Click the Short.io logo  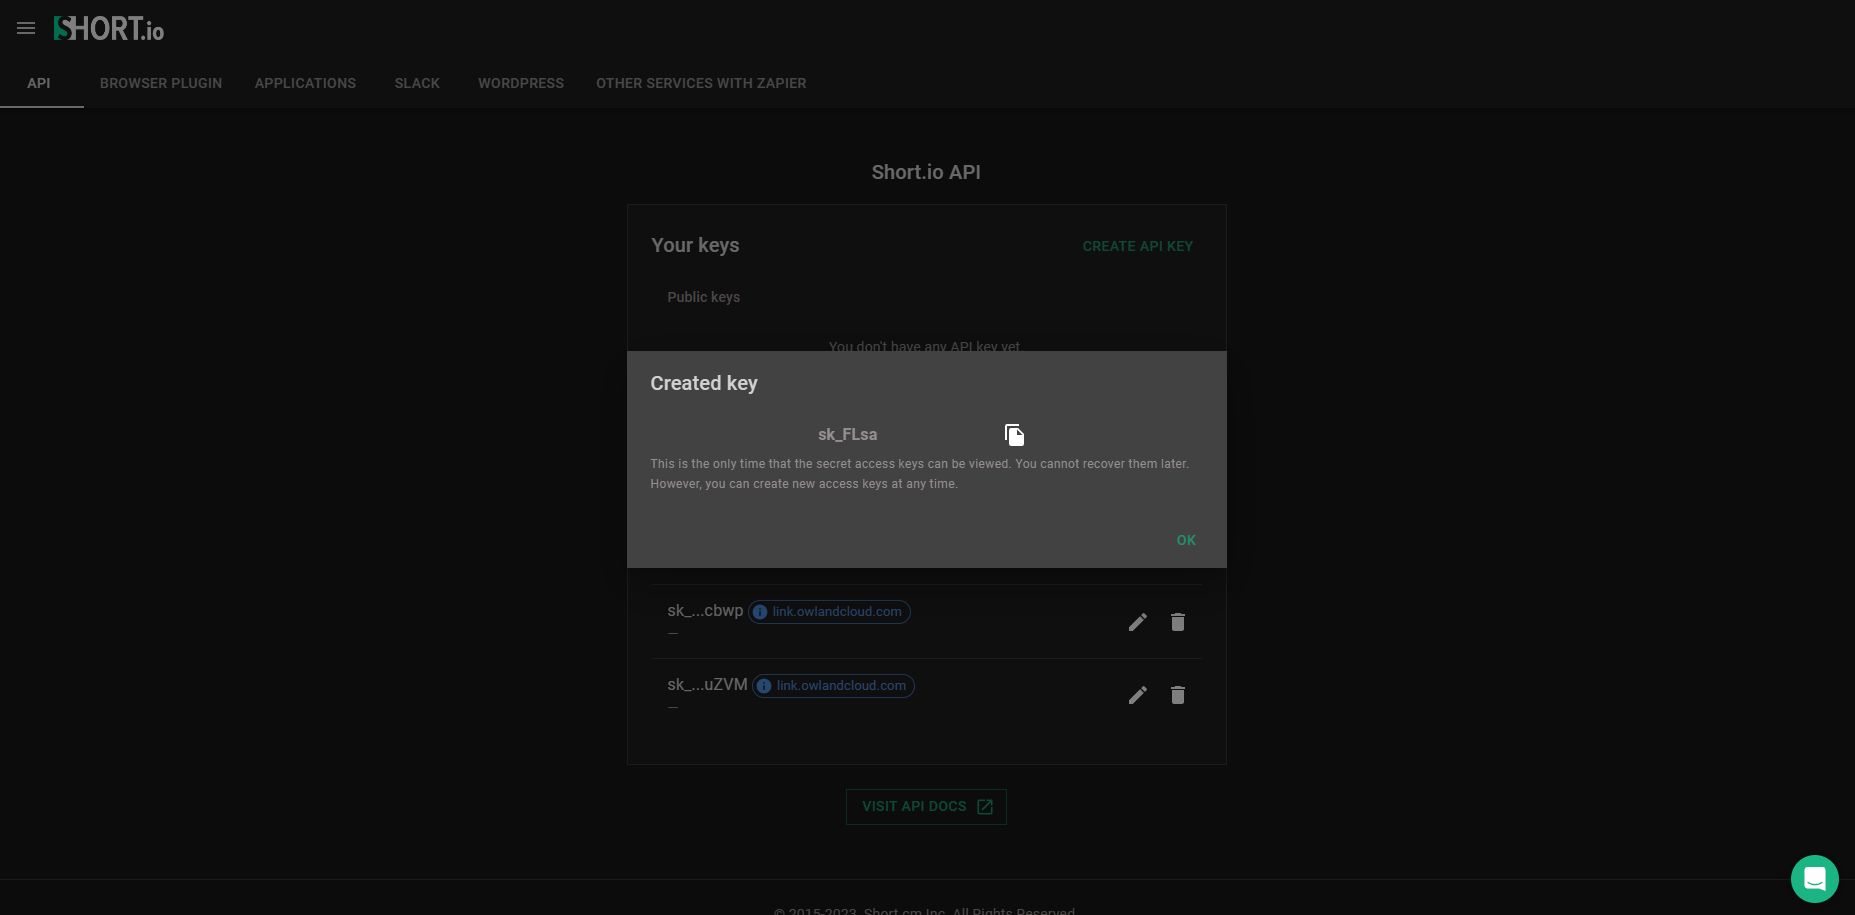108,29
